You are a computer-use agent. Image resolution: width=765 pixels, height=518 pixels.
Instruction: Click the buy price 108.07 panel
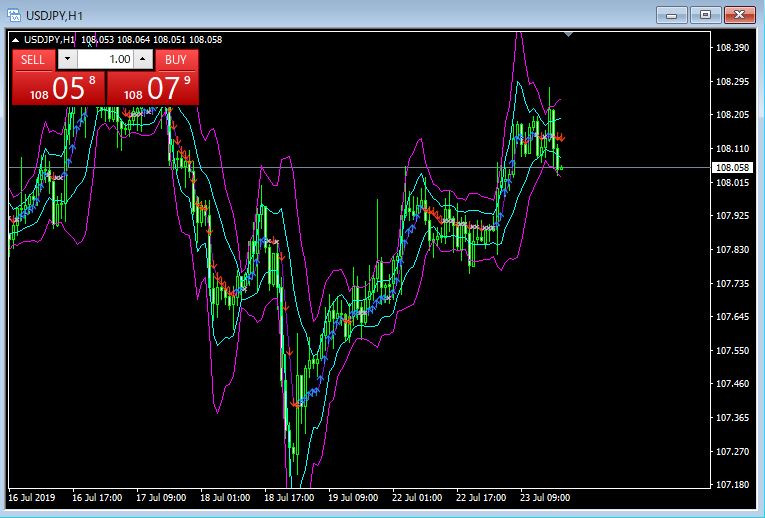[x=153, y=88]
